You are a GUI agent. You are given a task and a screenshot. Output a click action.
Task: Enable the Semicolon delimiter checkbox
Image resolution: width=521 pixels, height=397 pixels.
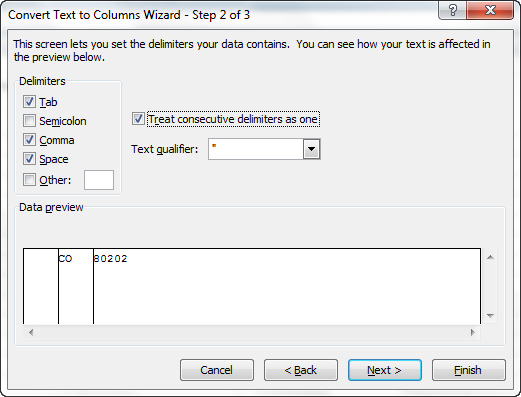coord(29,121)
